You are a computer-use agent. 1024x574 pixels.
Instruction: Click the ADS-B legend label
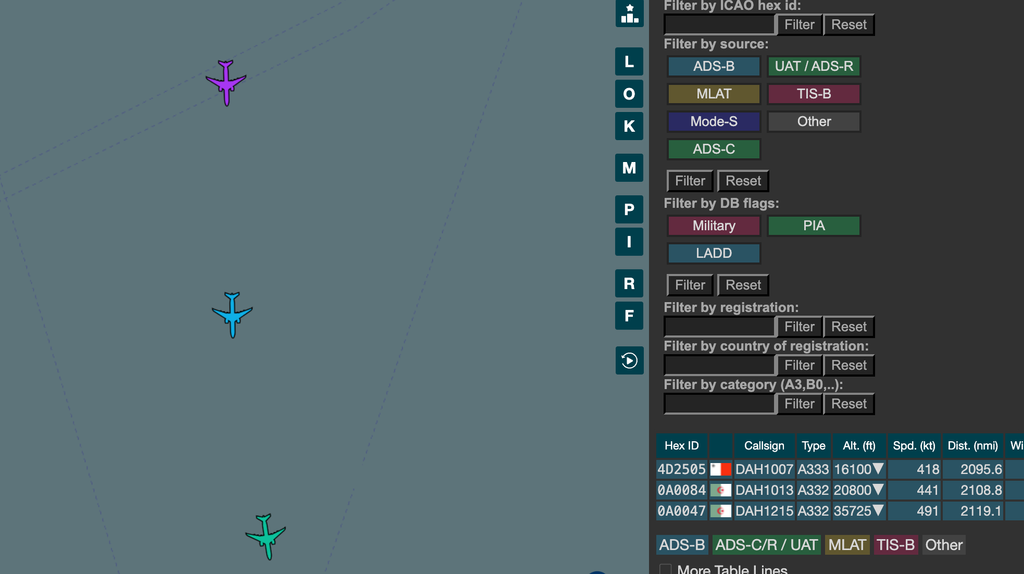pos(682,545)
